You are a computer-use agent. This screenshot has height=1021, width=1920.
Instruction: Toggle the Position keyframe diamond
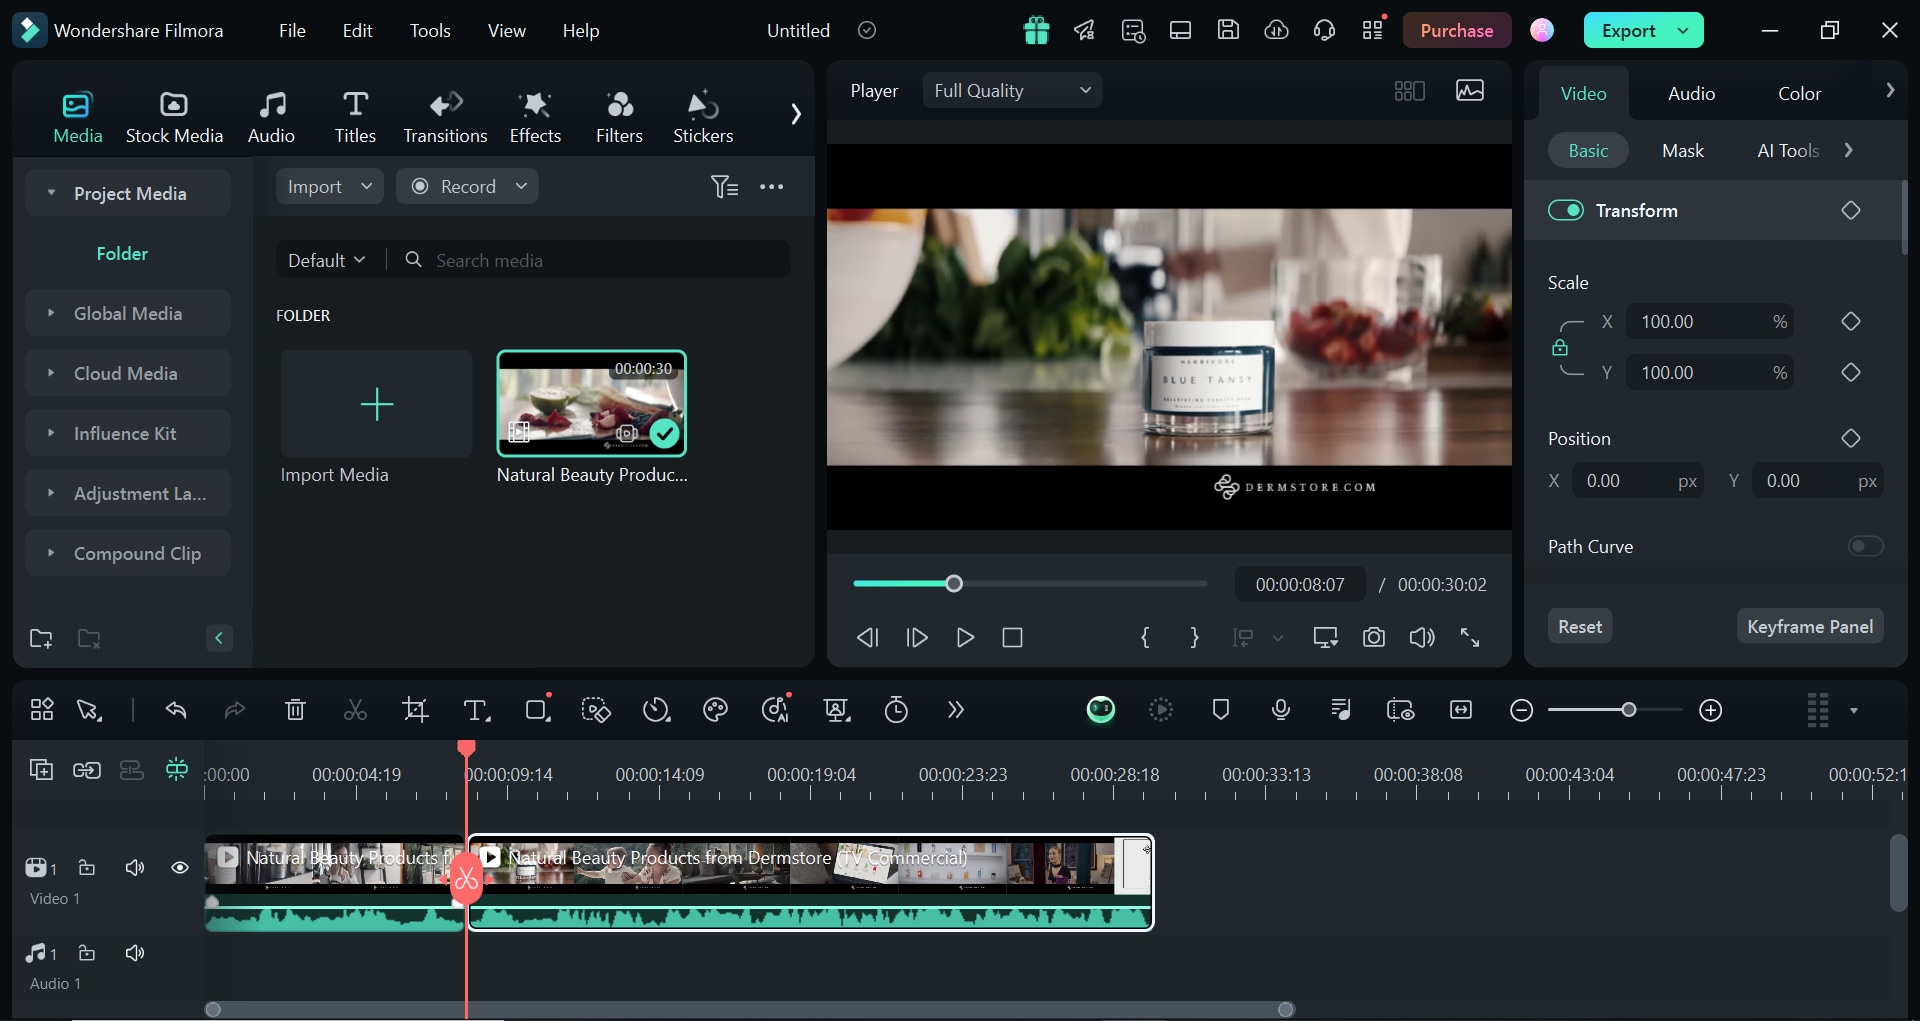point(1851,438)
